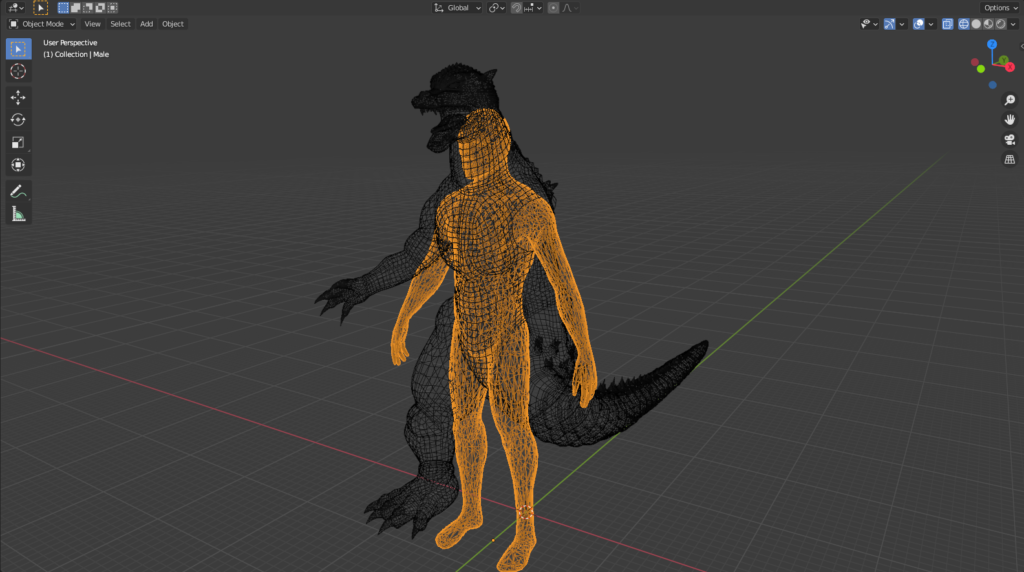Screen dimensions: 1024x572
Task: Open the Add menu
Action: [146, 24]
